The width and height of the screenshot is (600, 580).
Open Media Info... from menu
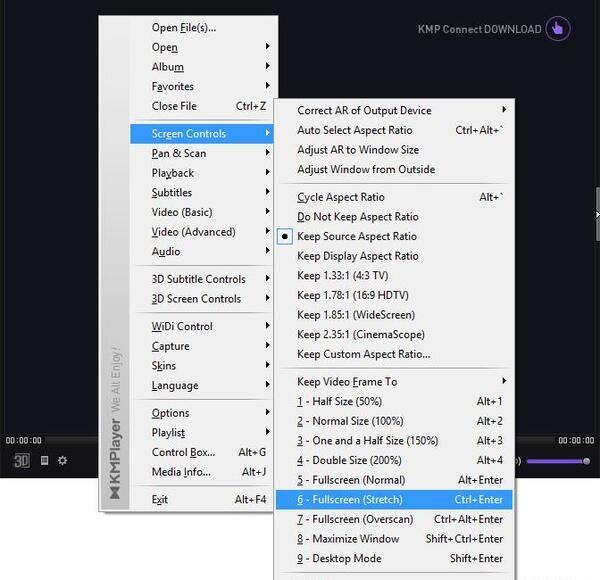[202, 472]
